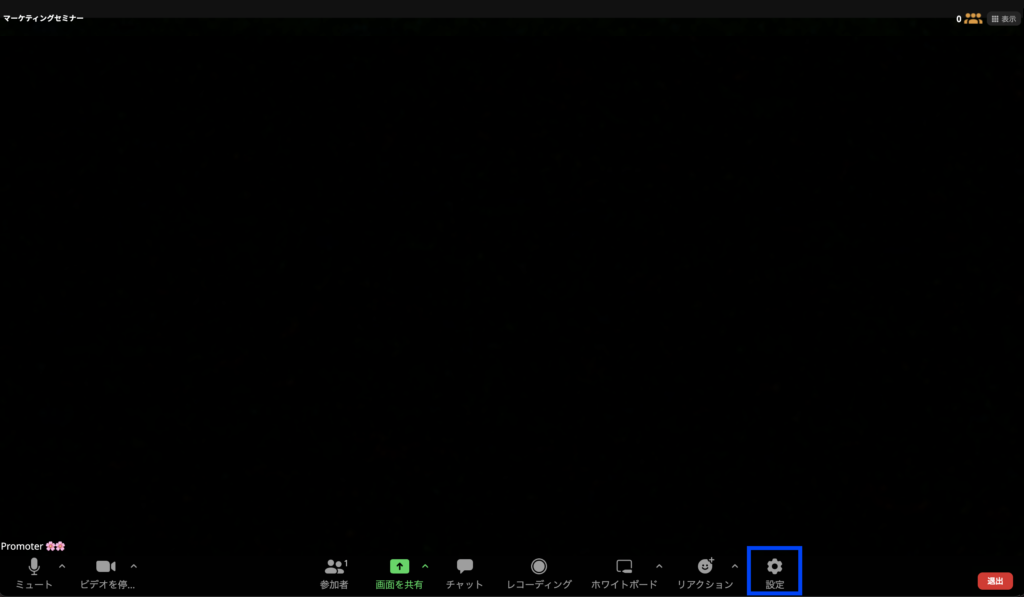Expand the arrow beside リアクション
This screenshot has height=597, width=1024.
(735, 566)
